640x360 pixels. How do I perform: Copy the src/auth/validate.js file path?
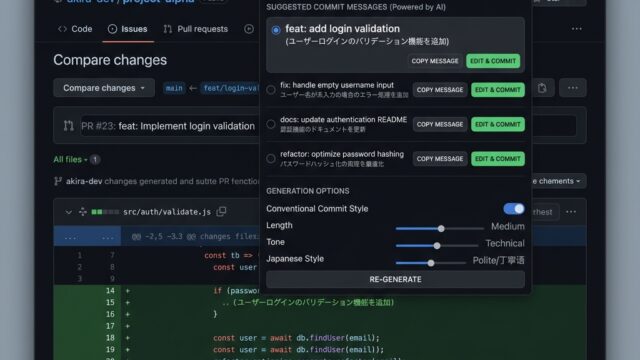tap(221, 211)
